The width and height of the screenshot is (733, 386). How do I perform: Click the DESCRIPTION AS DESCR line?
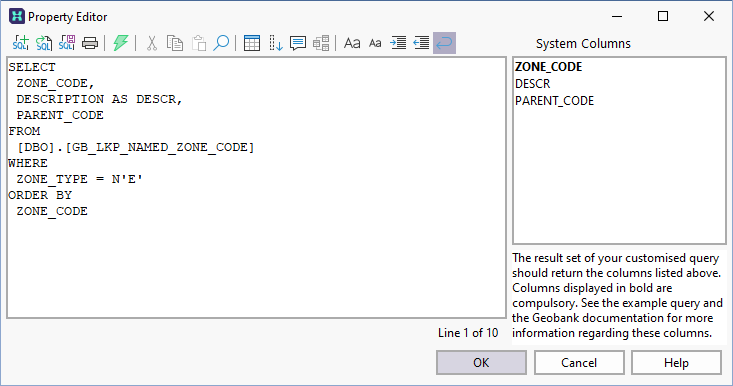pyautogui.click(x=99, y=99)
